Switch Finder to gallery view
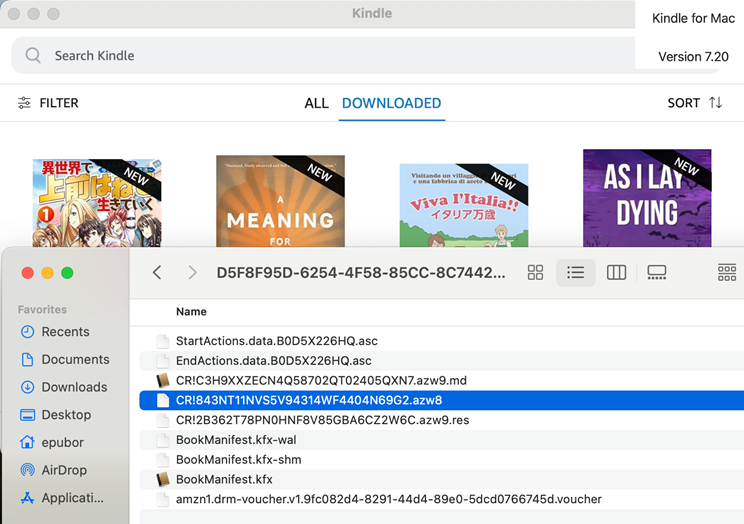The image size is (744, 524). pyautogui.click(x=657, y=272)
